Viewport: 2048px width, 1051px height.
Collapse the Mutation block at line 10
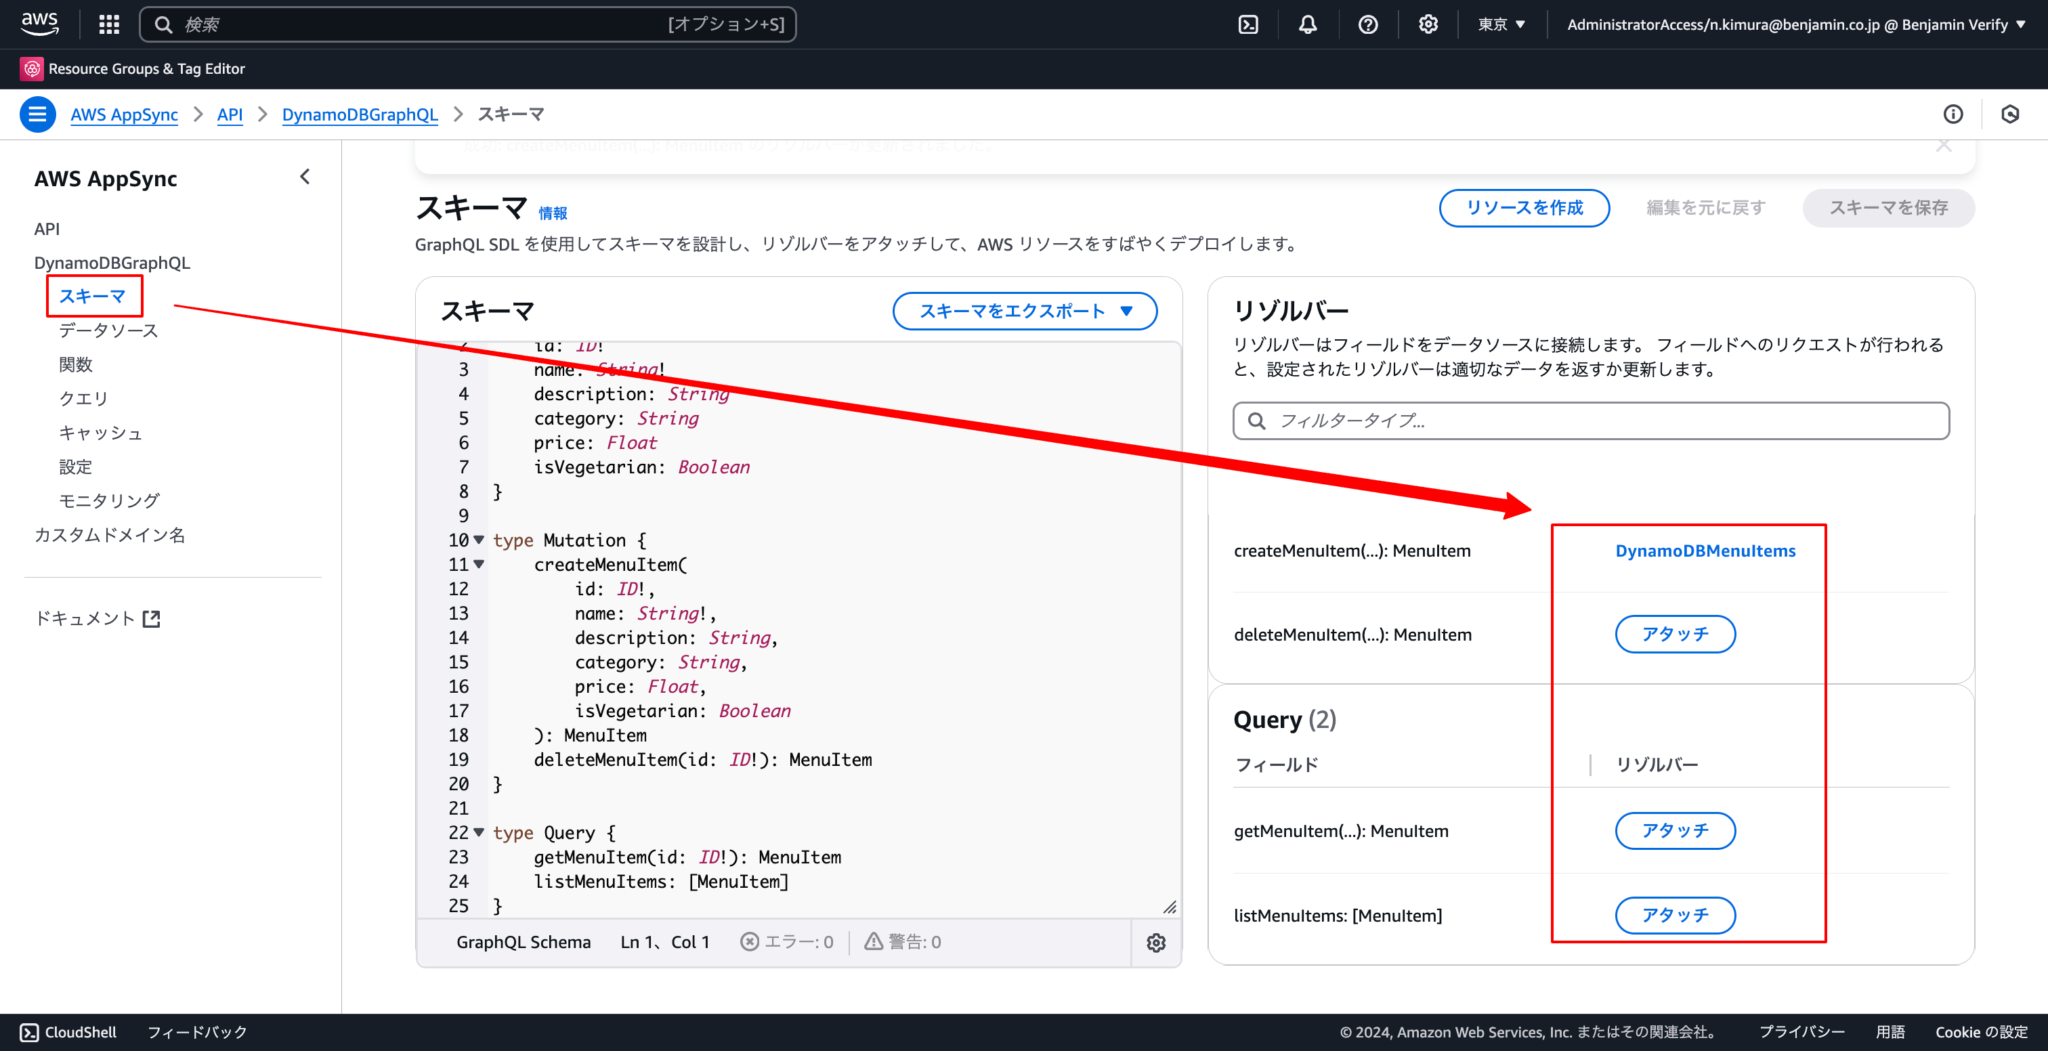click(x=478, y=540)
